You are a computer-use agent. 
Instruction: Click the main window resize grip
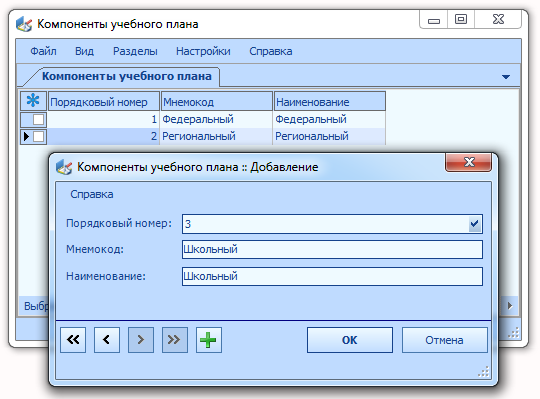tap(513, 333)
